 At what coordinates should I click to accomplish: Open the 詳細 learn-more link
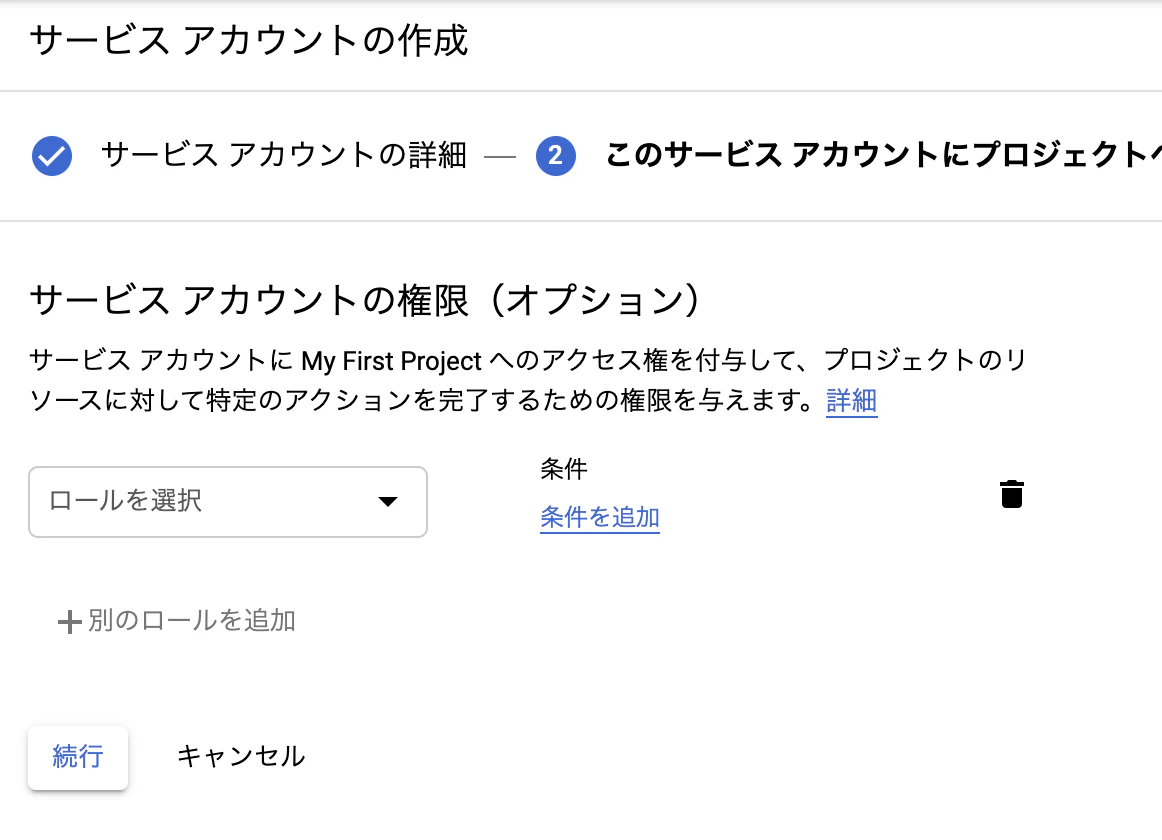[x=851, y=401]
